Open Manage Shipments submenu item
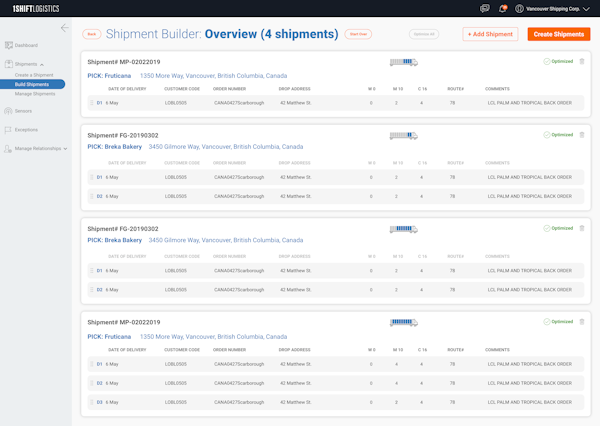Viewport: 600px width, 426px height. pyautogui.click(x=35, y=94)
